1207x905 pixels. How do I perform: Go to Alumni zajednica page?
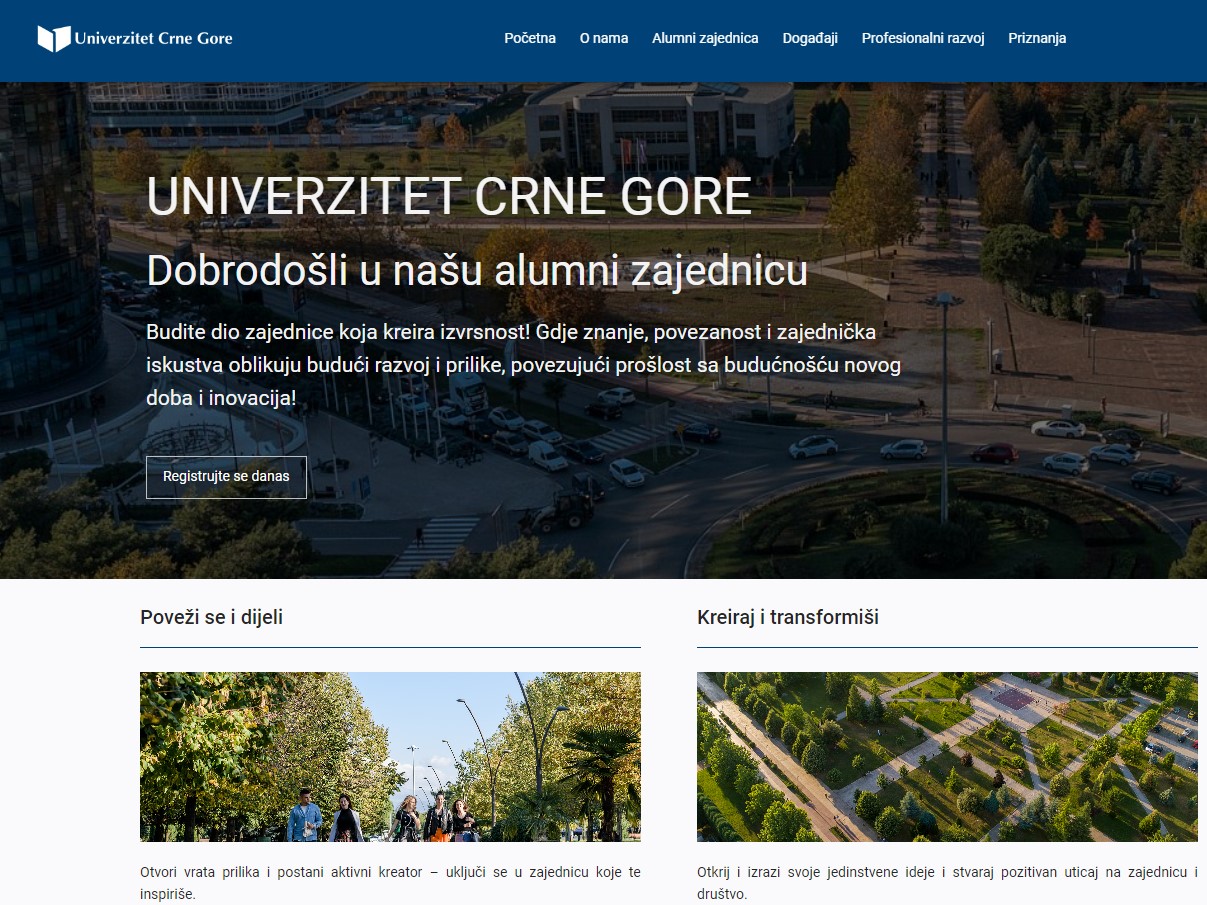click(705, 38)
